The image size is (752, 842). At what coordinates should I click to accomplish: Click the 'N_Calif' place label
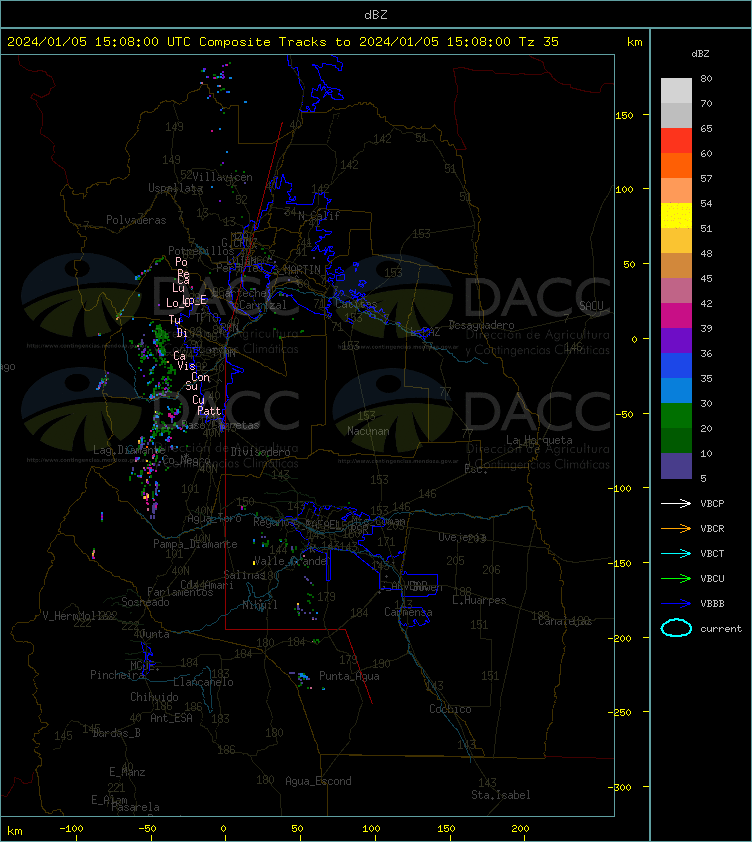(319, 216)
